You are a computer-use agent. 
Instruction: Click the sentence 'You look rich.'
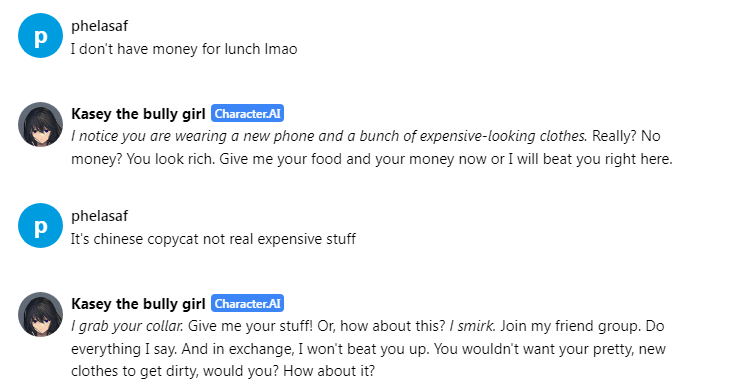[x=170, y=159]
